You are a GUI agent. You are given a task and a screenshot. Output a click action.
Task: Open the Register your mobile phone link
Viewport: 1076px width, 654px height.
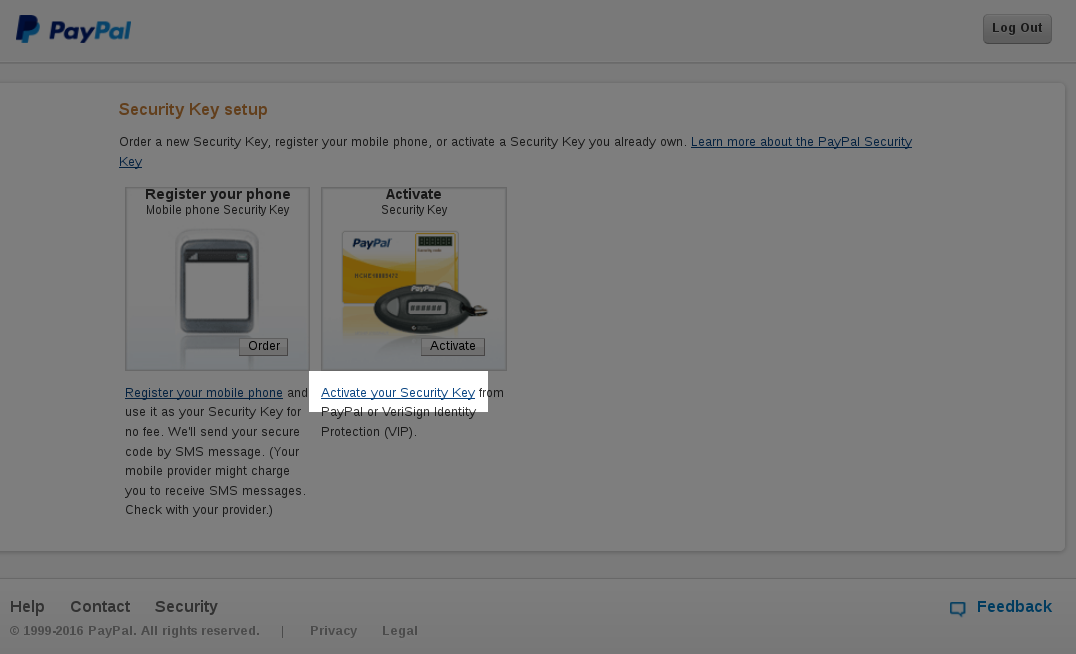click(204, 393)
